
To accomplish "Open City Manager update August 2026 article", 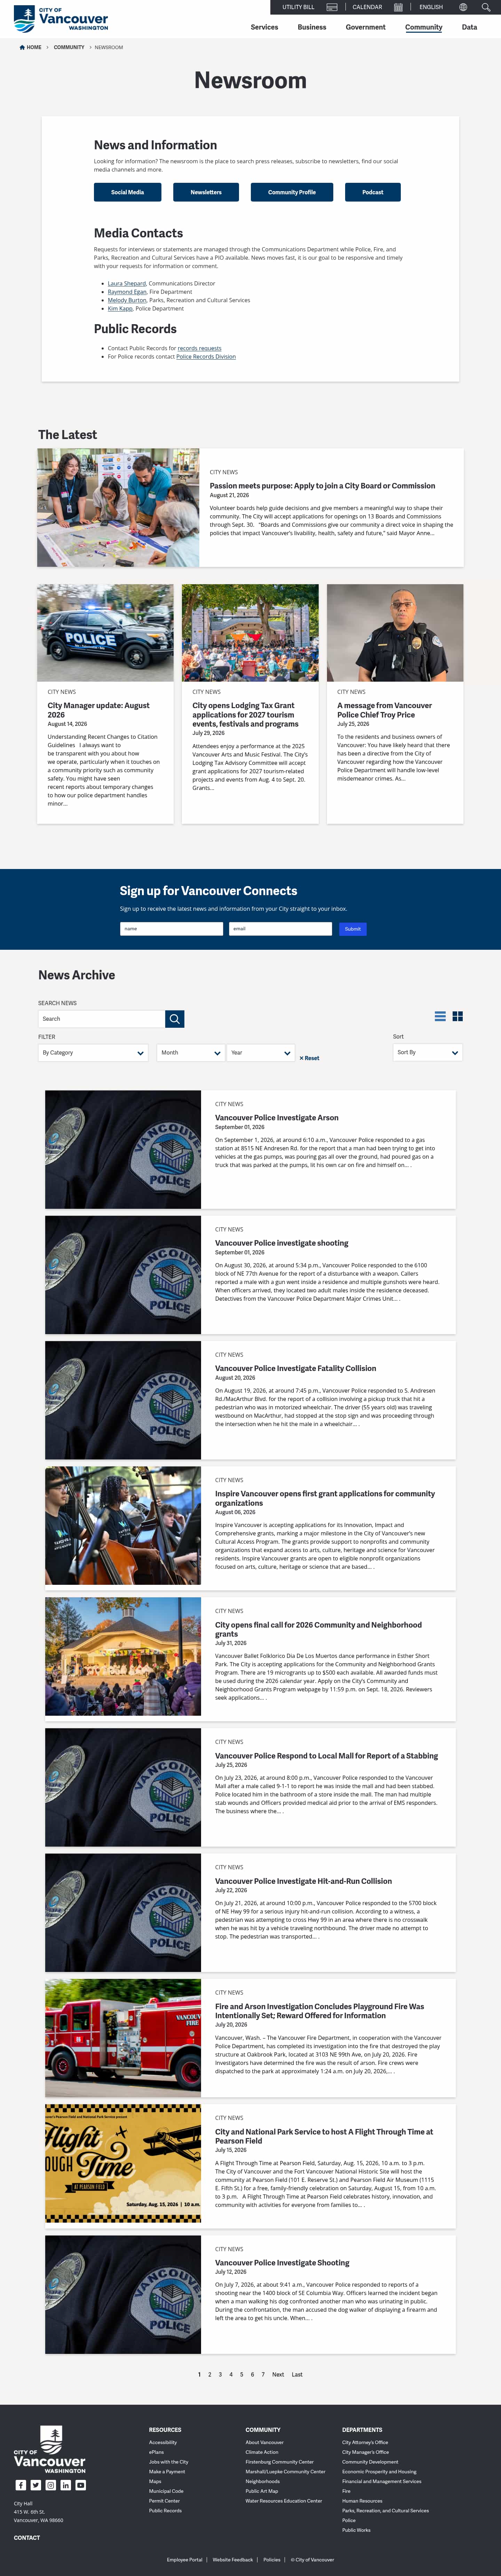I will point(98,710).
